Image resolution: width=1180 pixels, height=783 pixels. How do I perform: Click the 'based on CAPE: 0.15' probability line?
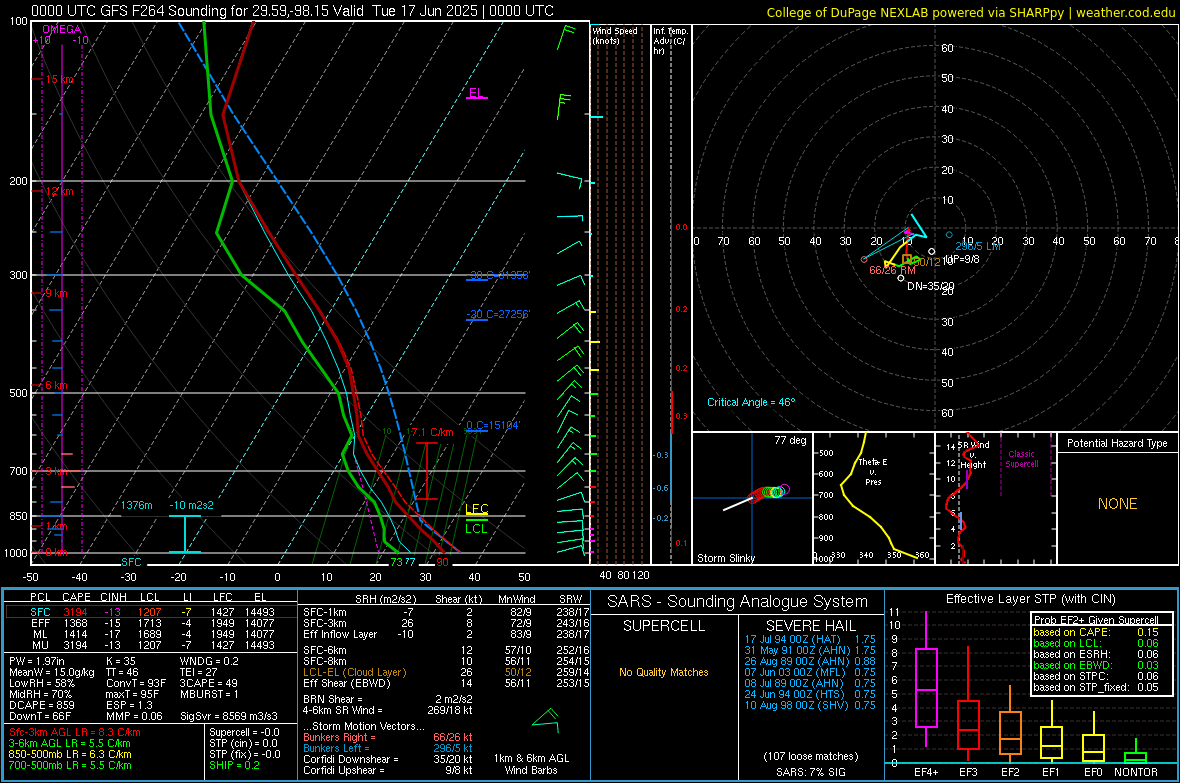[1096, 632]
